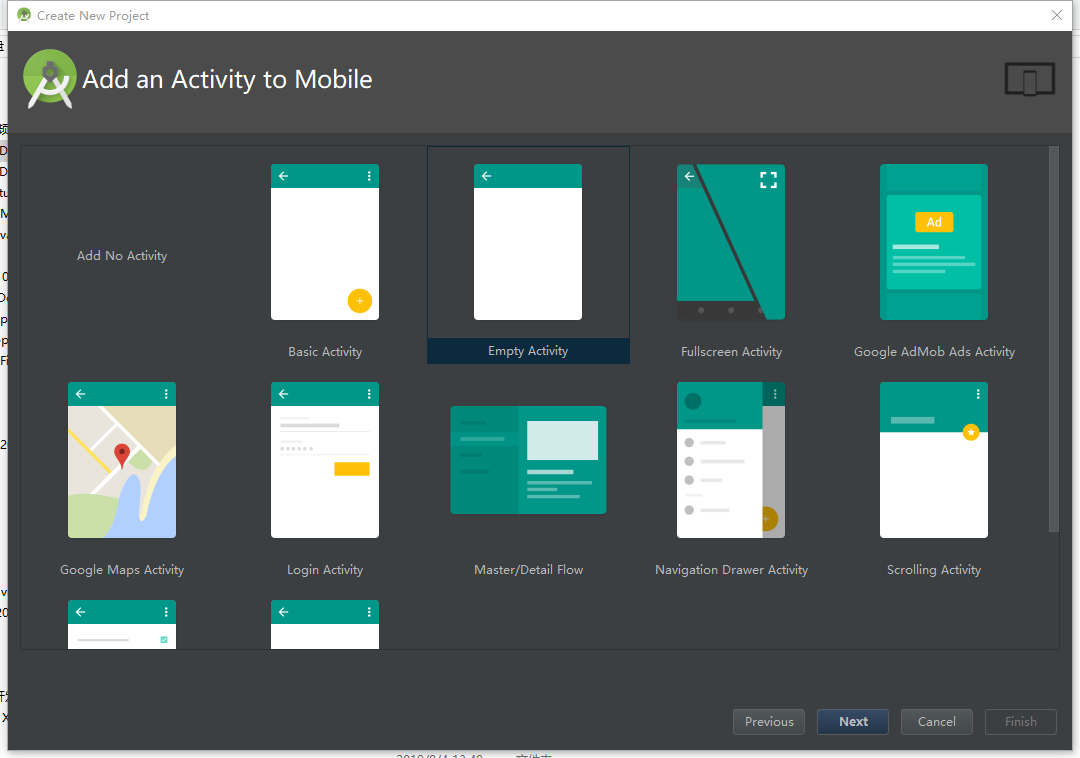Choose Navigation Drawer Activity
This screenshot has height=758, width=1080.
tap(731, 460)
